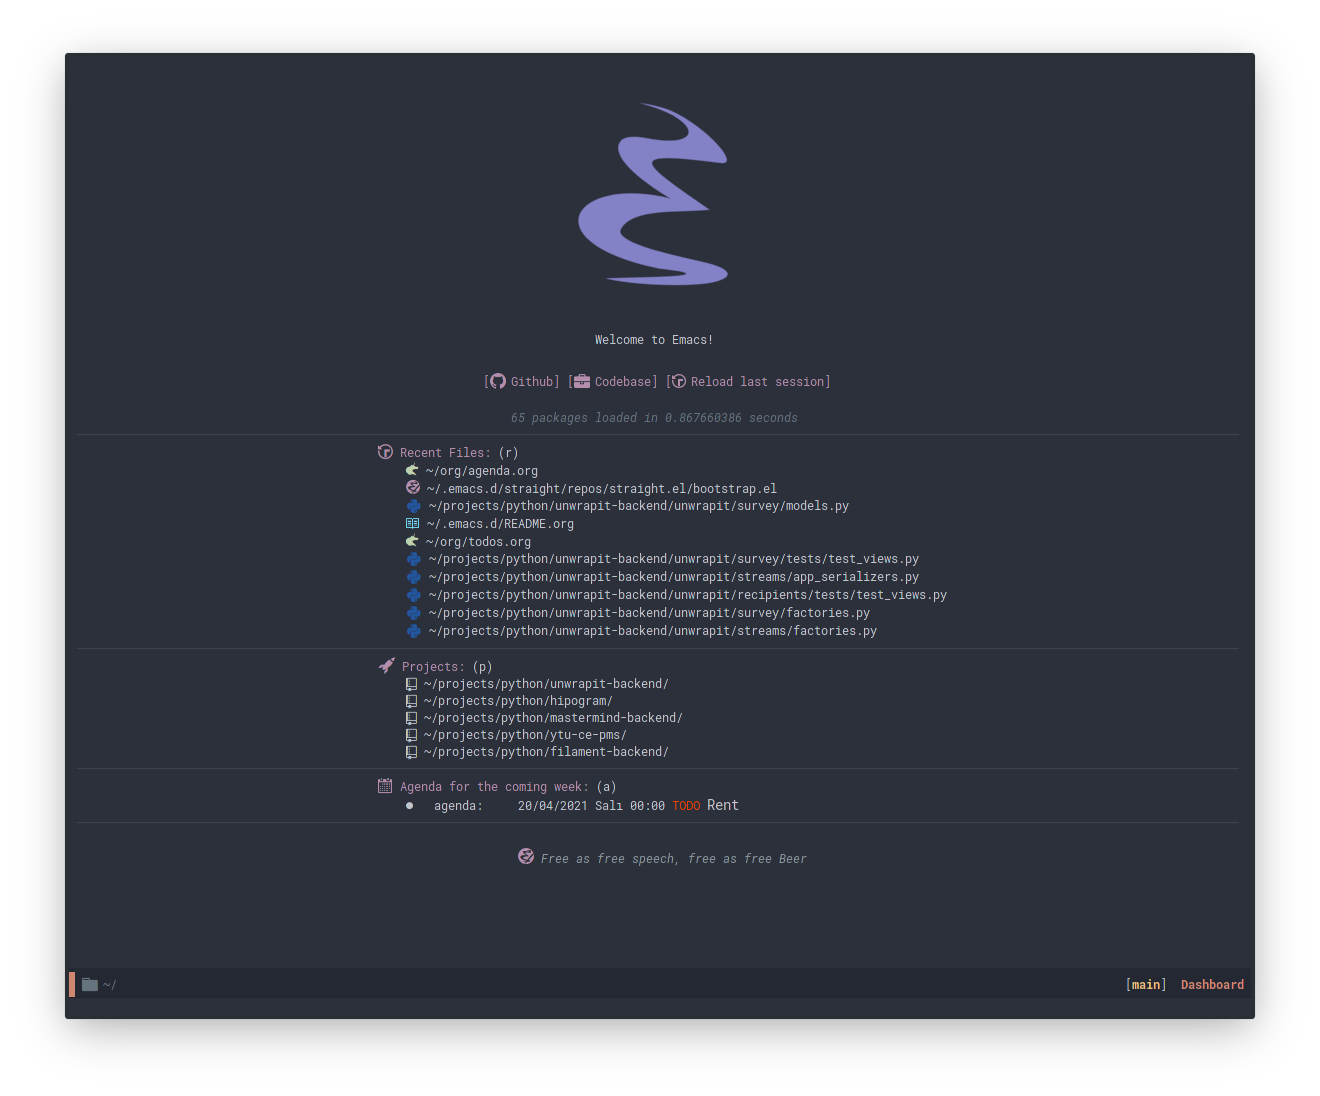Click the book icon beside README.org
Image resolution: width=1320 pixels, height=1096 pixels.
412,523
